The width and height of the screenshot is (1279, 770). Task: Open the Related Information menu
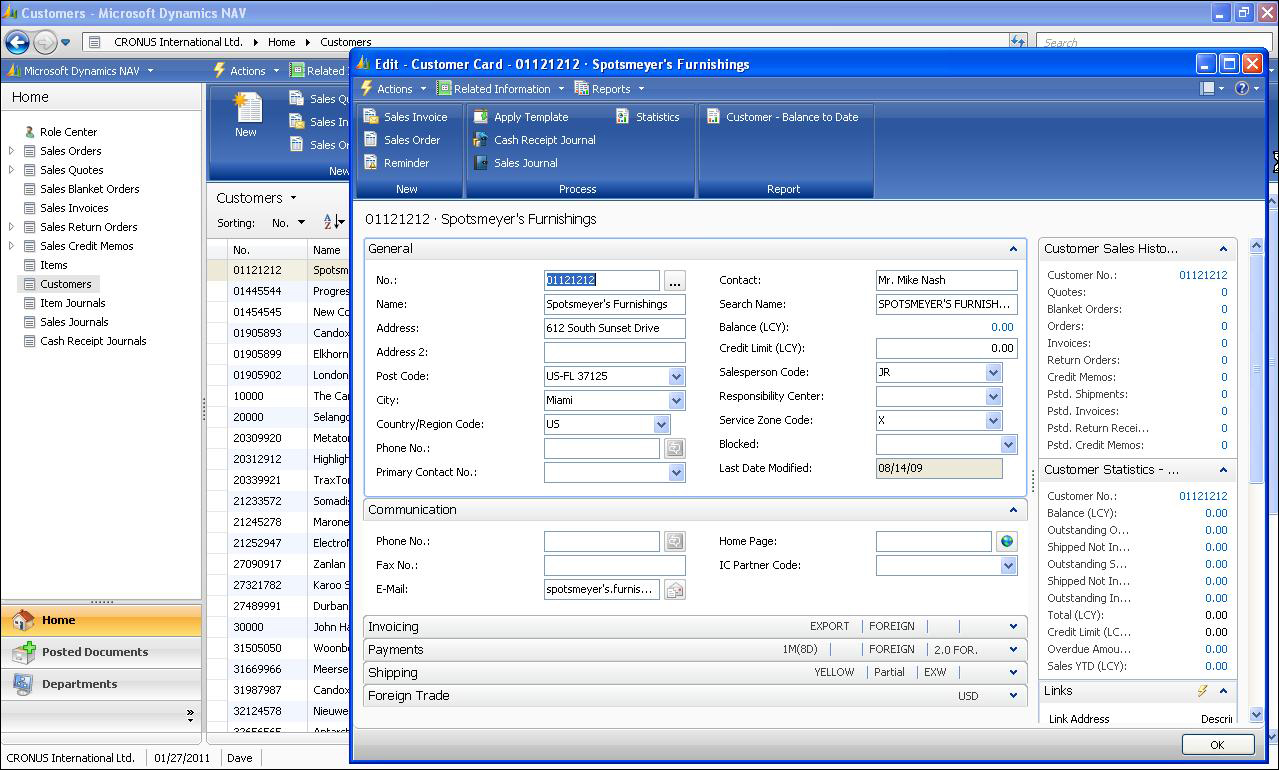[500, 89]
